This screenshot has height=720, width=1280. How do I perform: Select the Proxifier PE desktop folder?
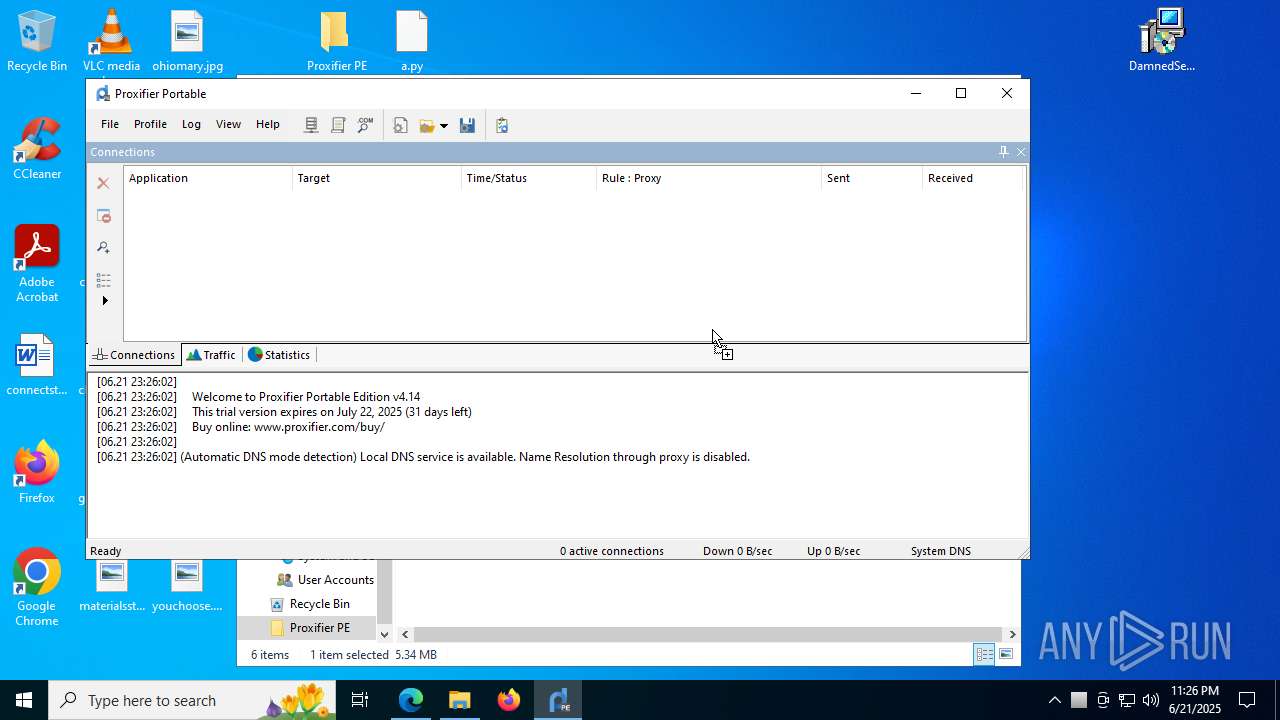(x=336, y=41)
